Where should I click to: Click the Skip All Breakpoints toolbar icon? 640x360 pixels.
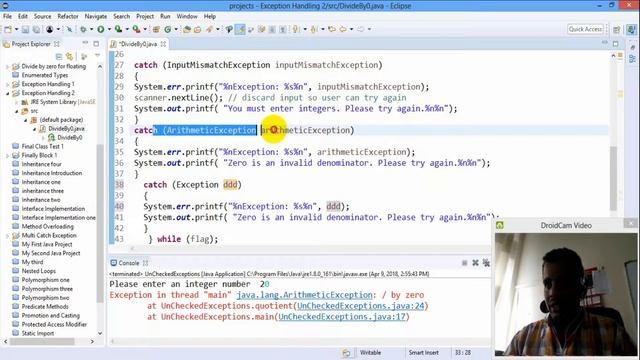(x=69, y=29)
